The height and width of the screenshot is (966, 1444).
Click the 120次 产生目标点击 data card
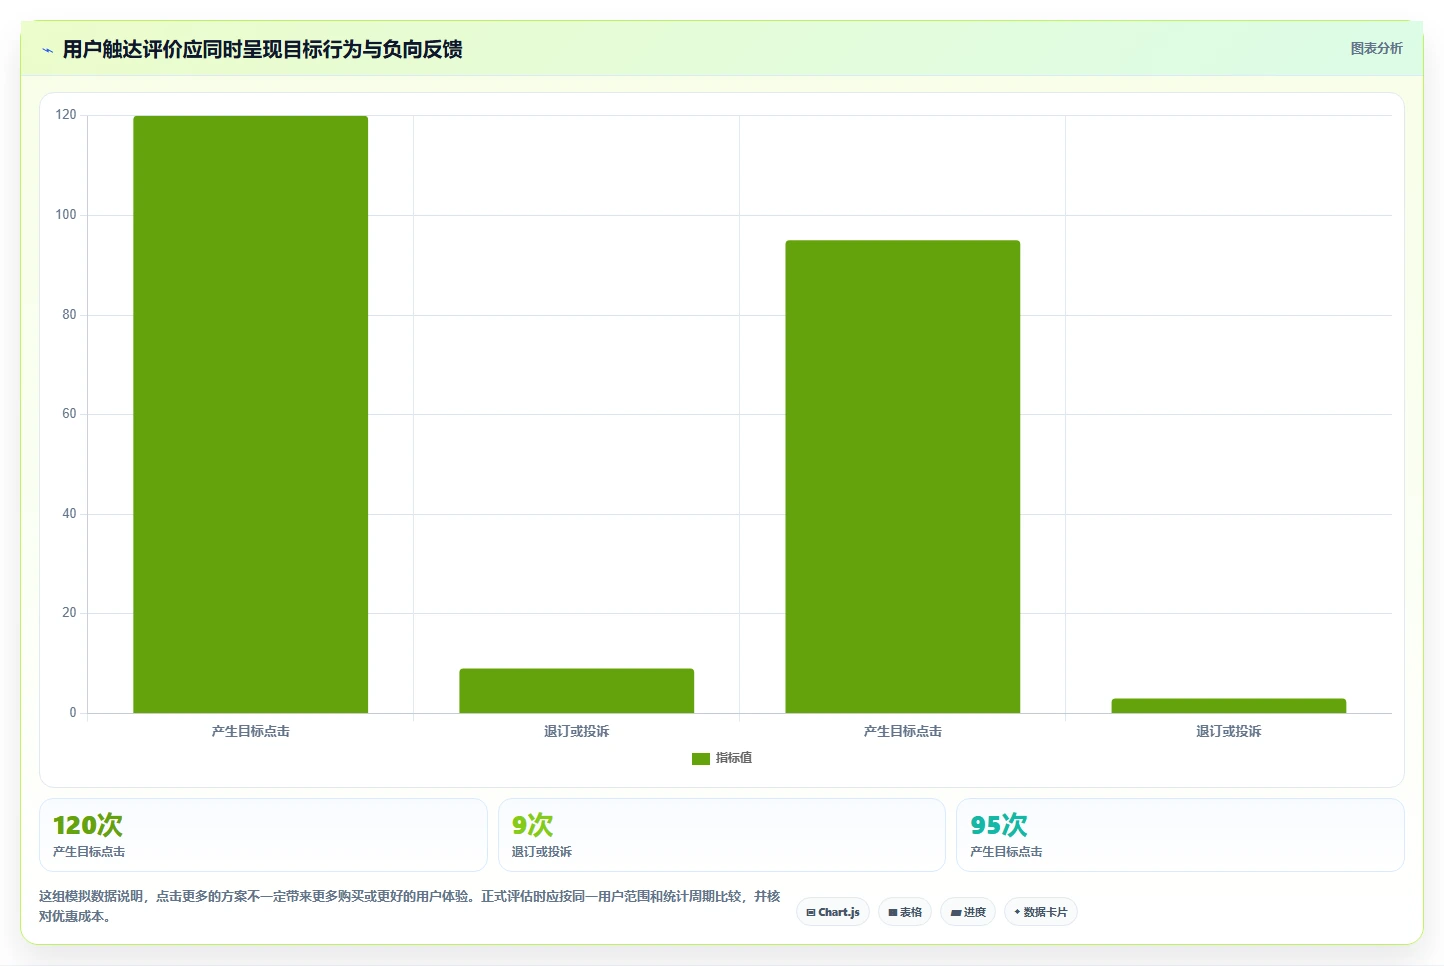(263, 835)
